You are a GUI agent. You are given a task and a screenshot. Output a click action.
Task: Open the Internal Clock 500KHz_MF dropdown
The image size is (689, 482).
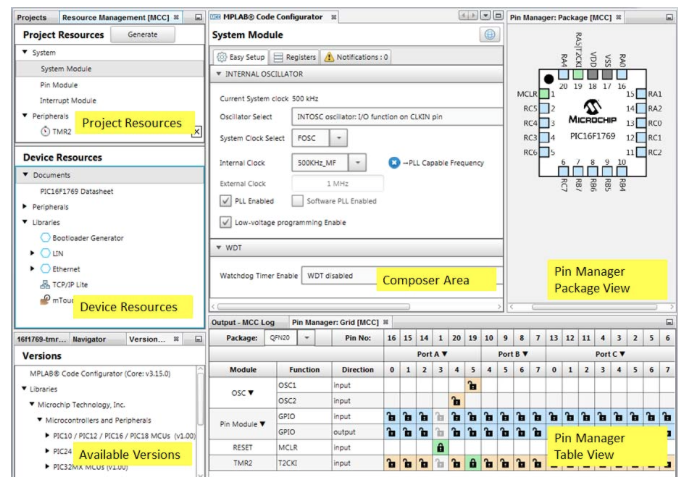click(x=358, y=162)
